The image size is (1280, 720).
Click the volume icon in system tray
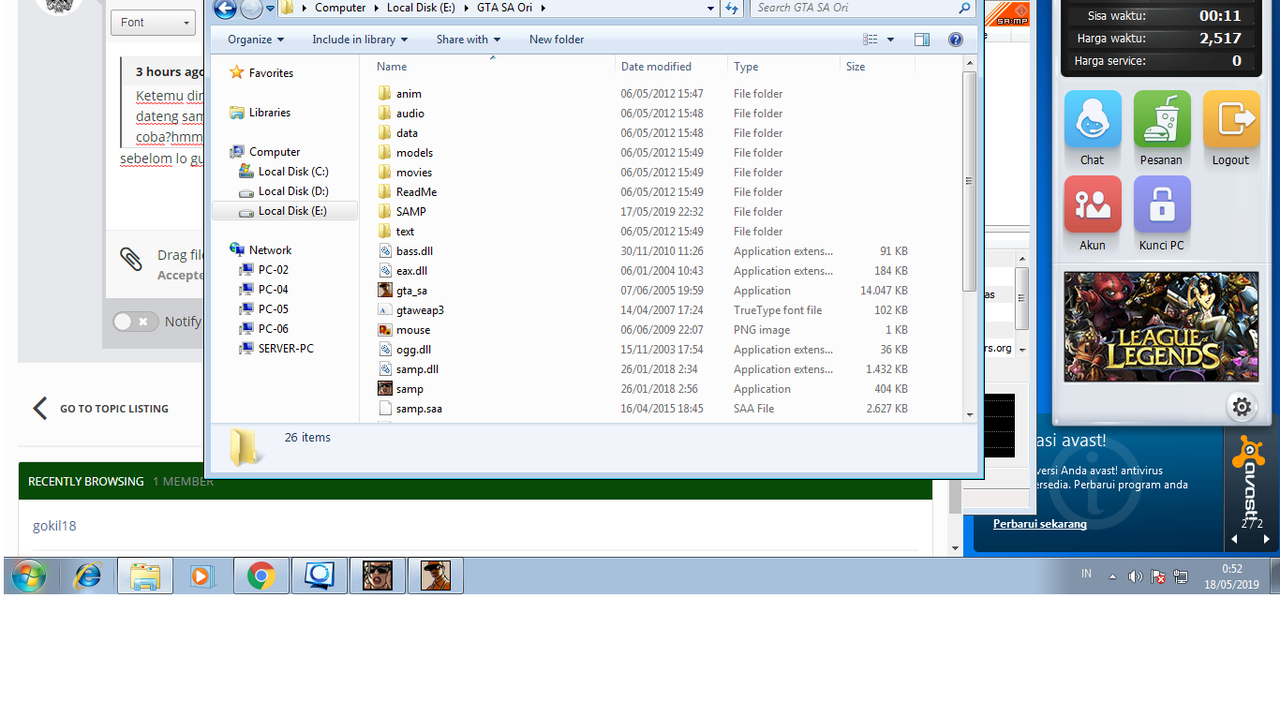pyautogui.click(x=1135, y=577)
